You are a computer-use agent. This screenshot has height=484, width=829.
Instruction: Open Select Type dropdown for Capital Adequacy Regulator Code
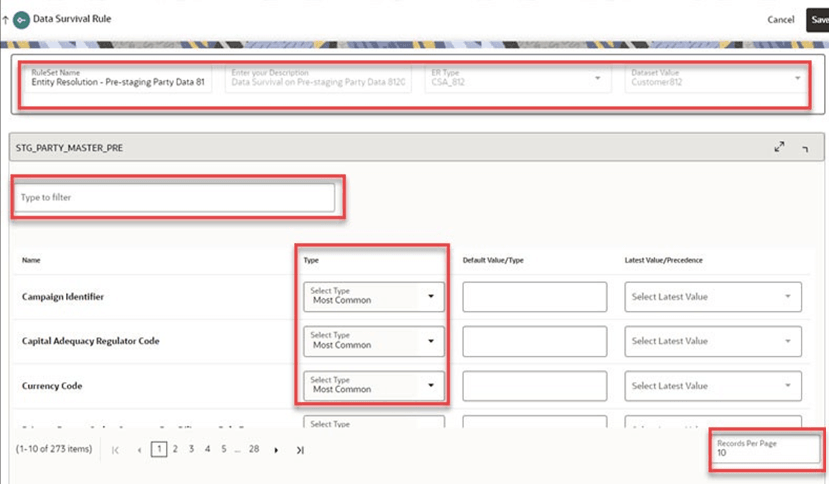pos(374,341)
